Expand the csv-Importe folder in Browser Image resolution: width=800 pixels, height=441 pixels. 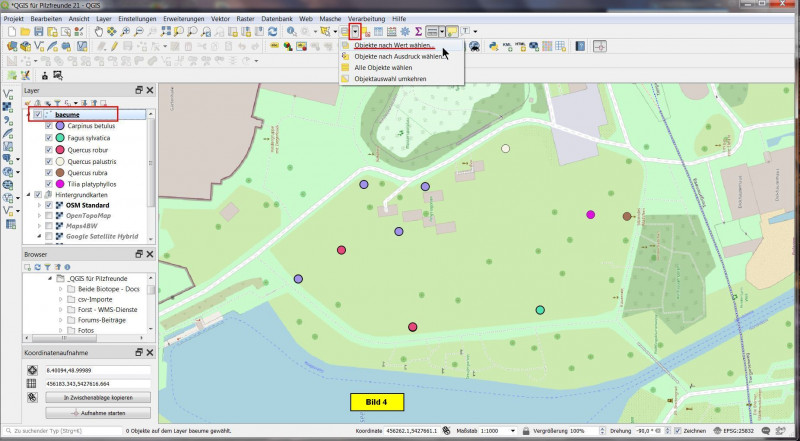(x=59, y=297)
